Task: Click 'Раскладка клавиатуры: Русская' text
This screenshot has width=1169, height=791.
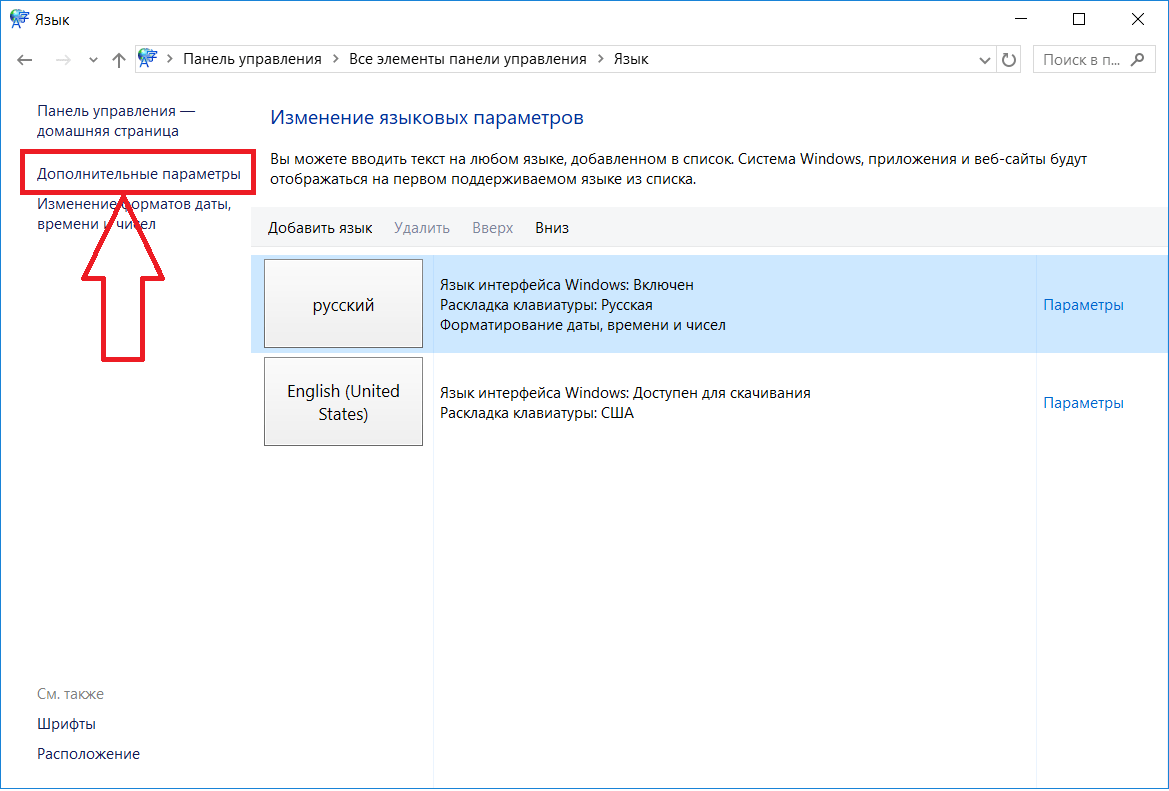Action: [x=546, y=305]
